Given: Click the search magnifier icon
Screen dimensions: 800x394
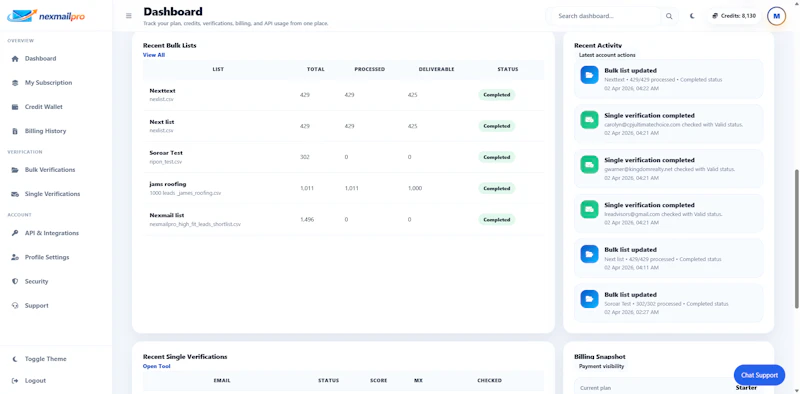Looking at the screenshot, I should click(669, 16).
